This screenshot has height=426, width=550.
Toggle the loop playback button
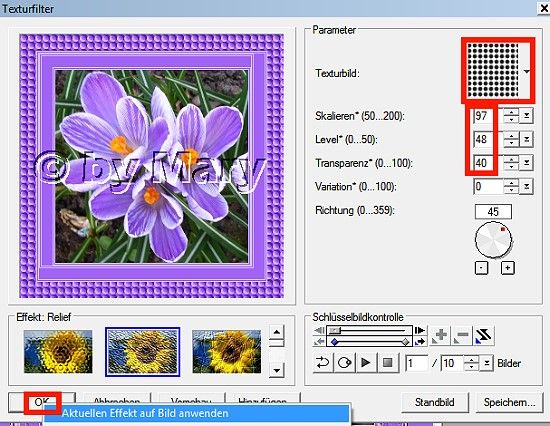pos(322,362)
